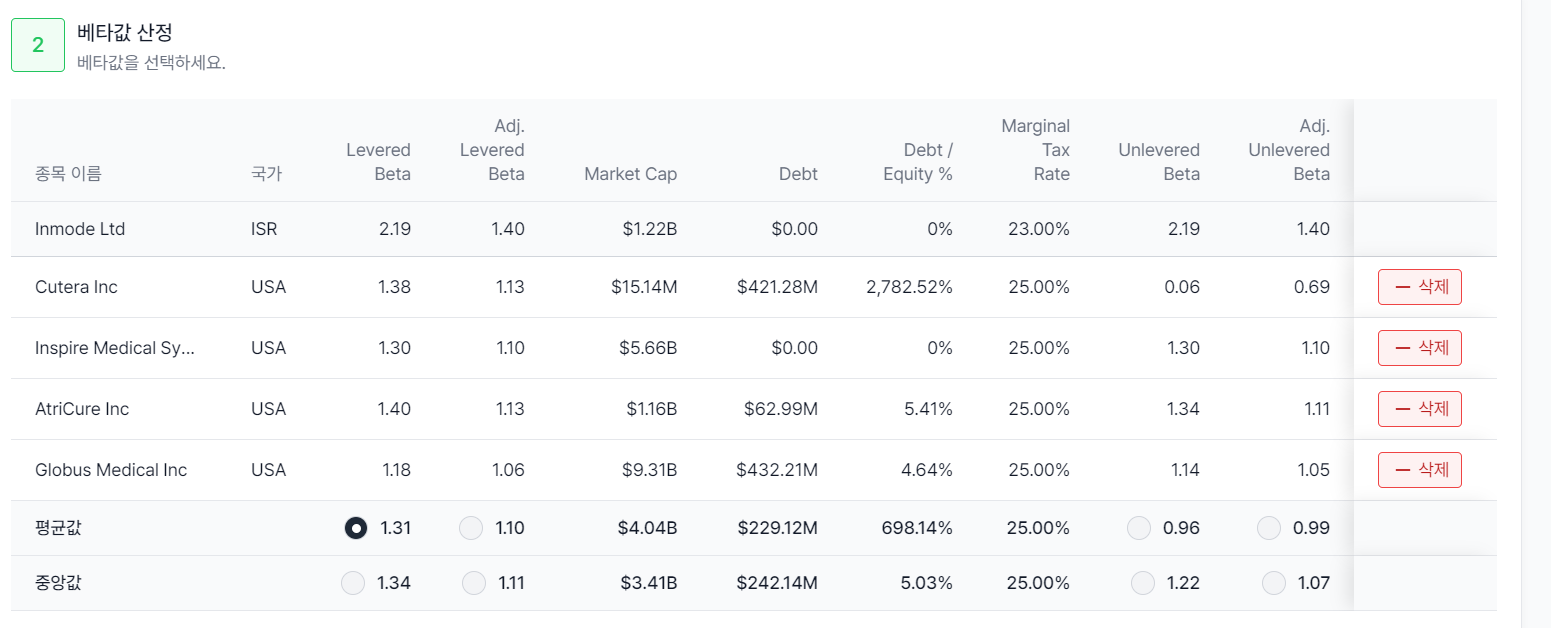Select average Adj. Levered Beta 1.10

(x=471, y=528)
